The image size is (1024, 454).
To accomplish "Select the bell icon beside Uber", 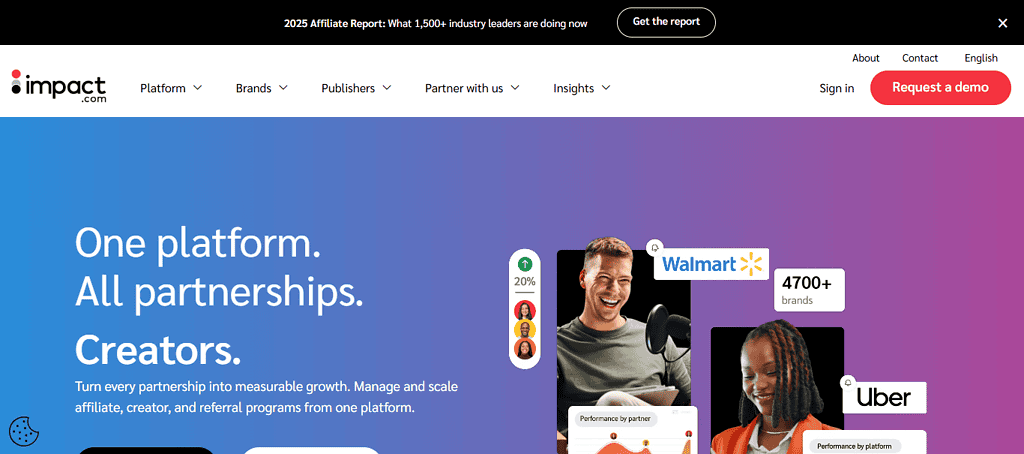I will point(848,382).
